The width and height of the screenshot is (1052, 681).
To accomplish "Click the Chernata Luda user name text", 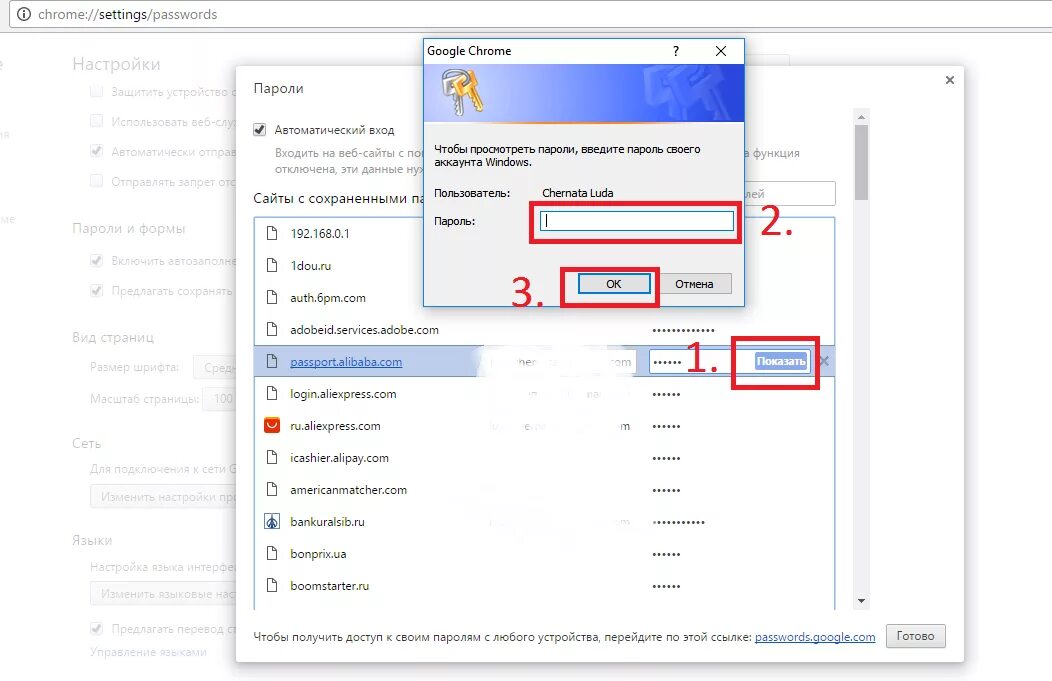I will click(x=578, y=193).
